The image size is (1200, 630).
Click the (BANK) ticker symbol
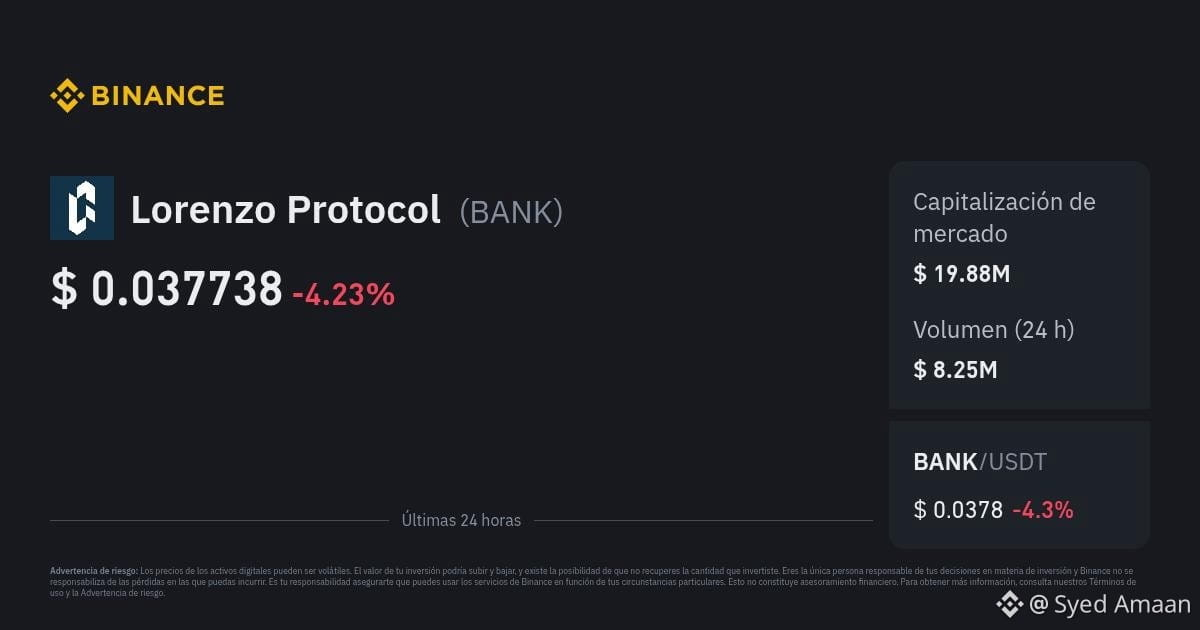click(x=511, y=211)
